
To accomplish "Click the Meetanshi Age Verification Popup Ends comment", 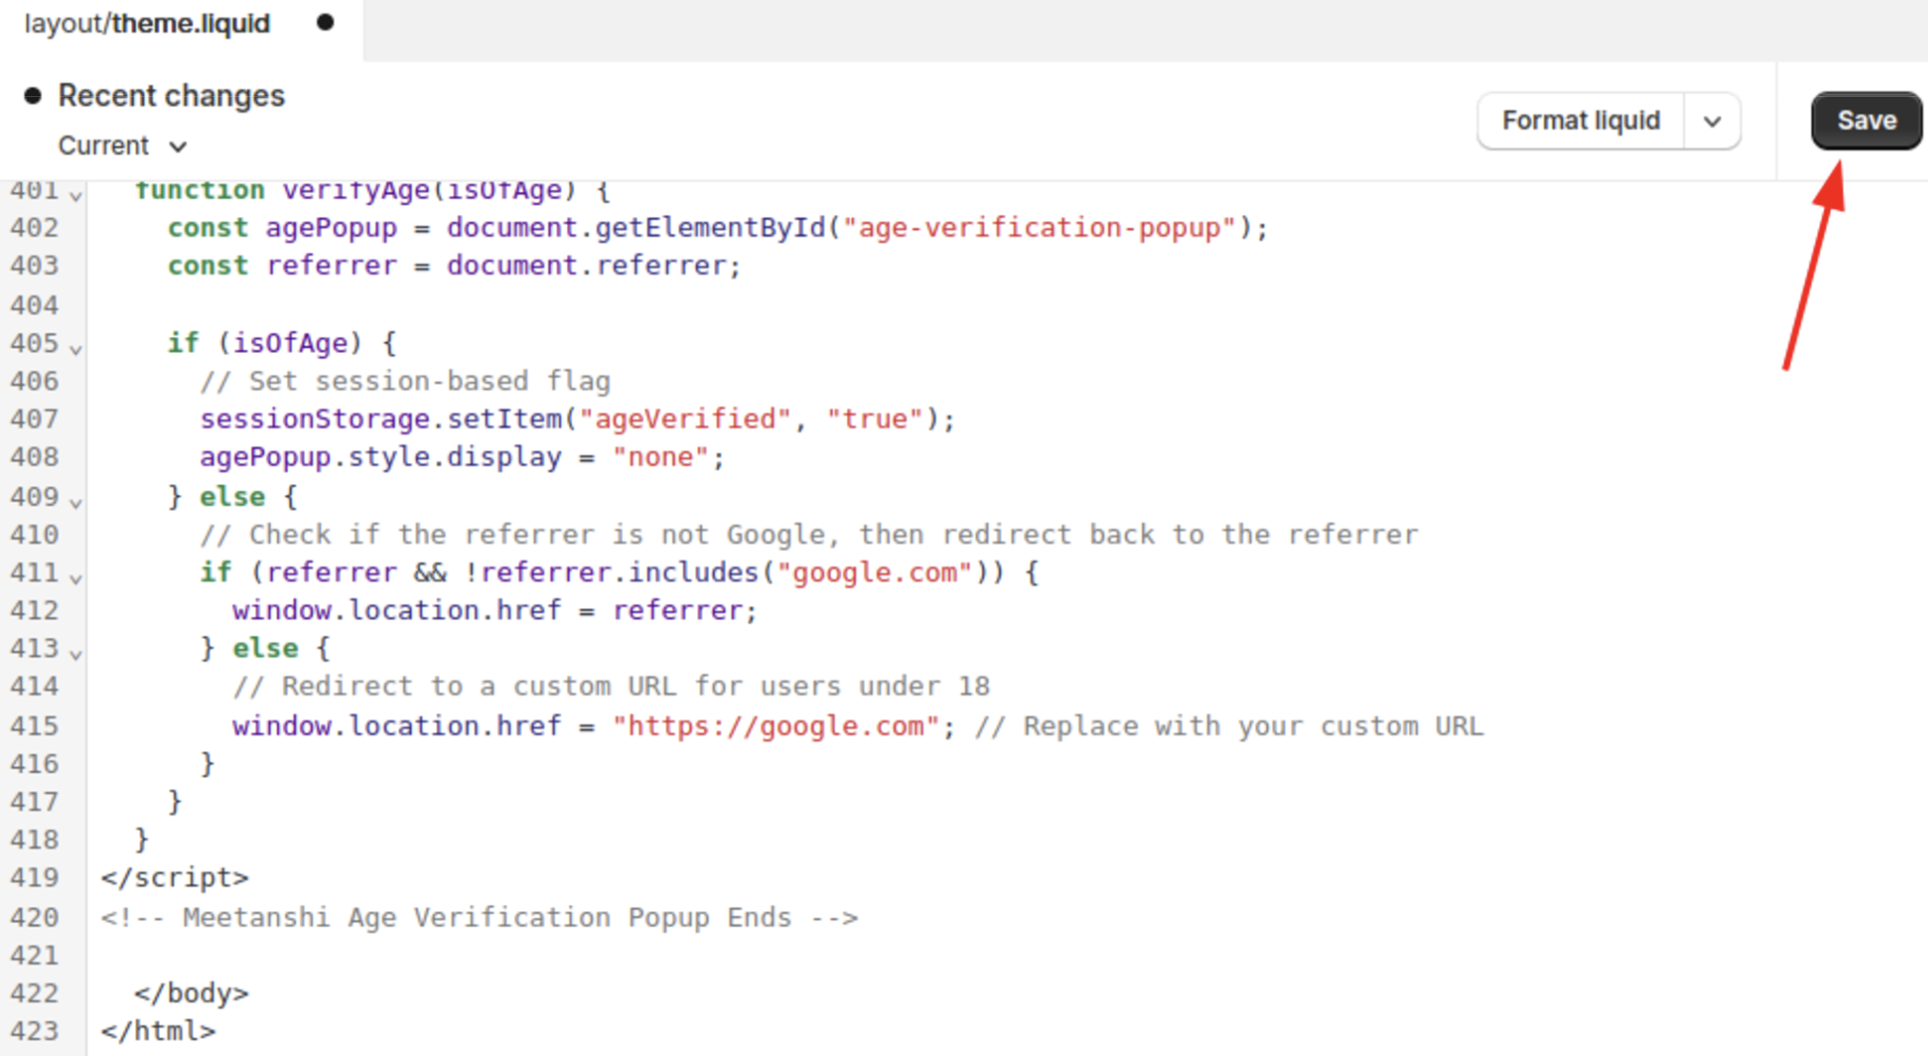I will 479,918.
